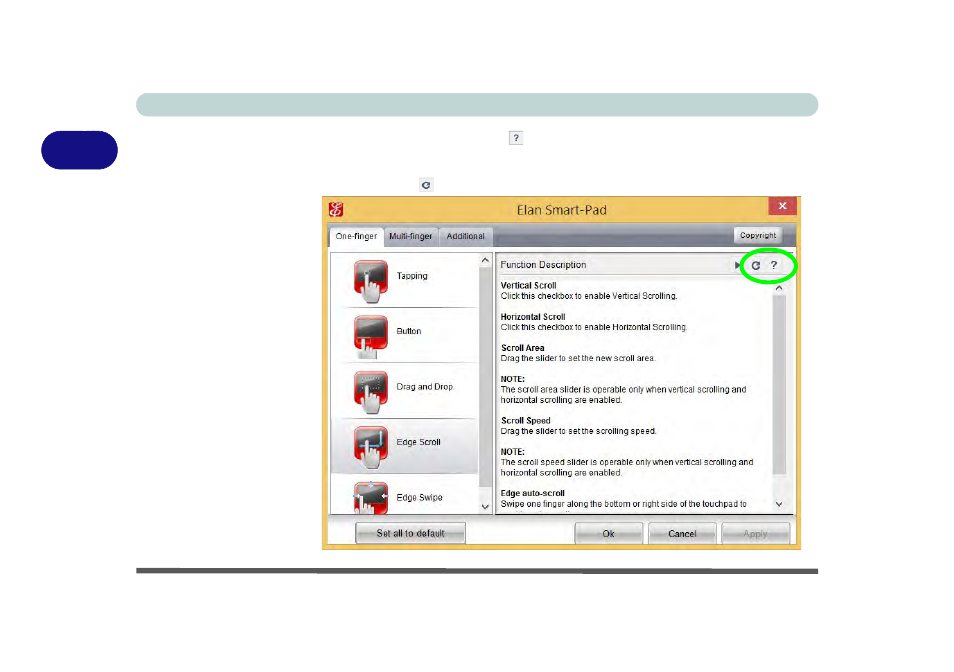
Task: Click the standalone refresh icon above the dialog
Action: 426,185
